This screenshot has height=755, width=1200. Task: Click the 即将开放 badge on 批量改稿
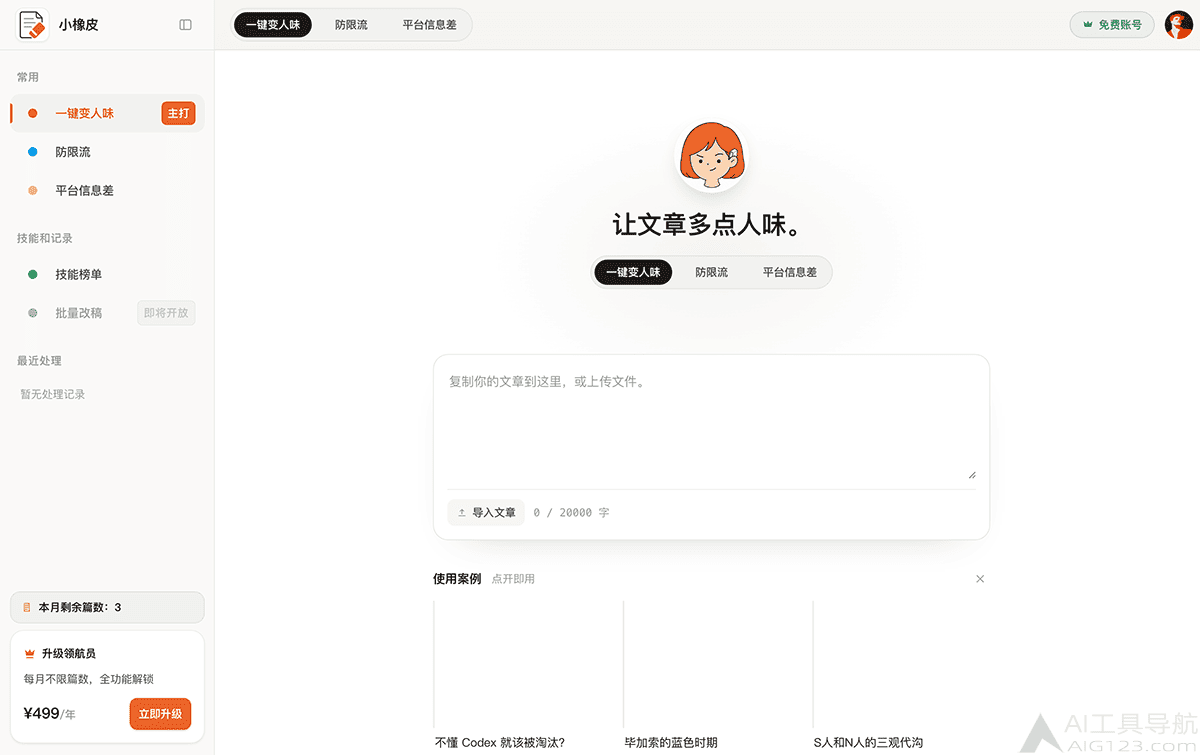coord(165,313)
